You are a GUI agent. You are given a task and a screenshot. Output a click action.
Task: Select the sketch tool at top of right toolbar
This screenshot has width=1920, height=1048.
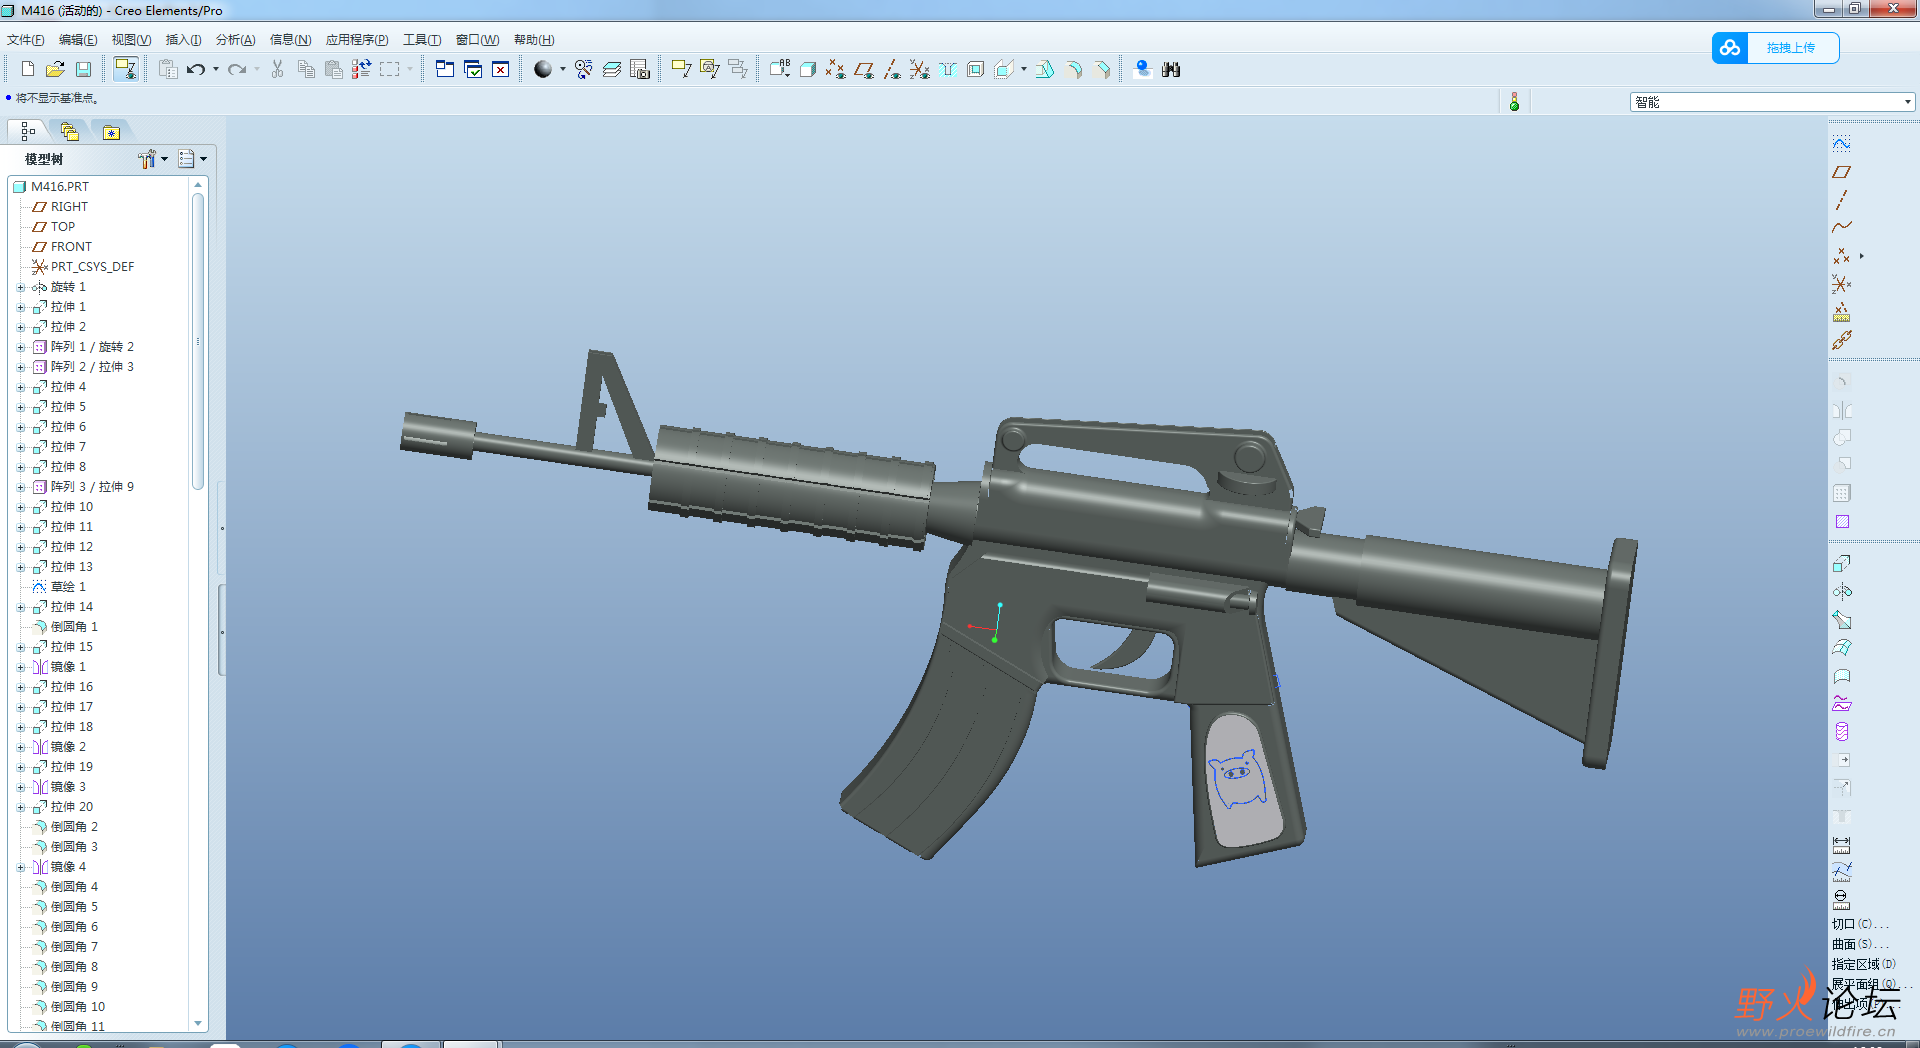tap(1841, 143)
